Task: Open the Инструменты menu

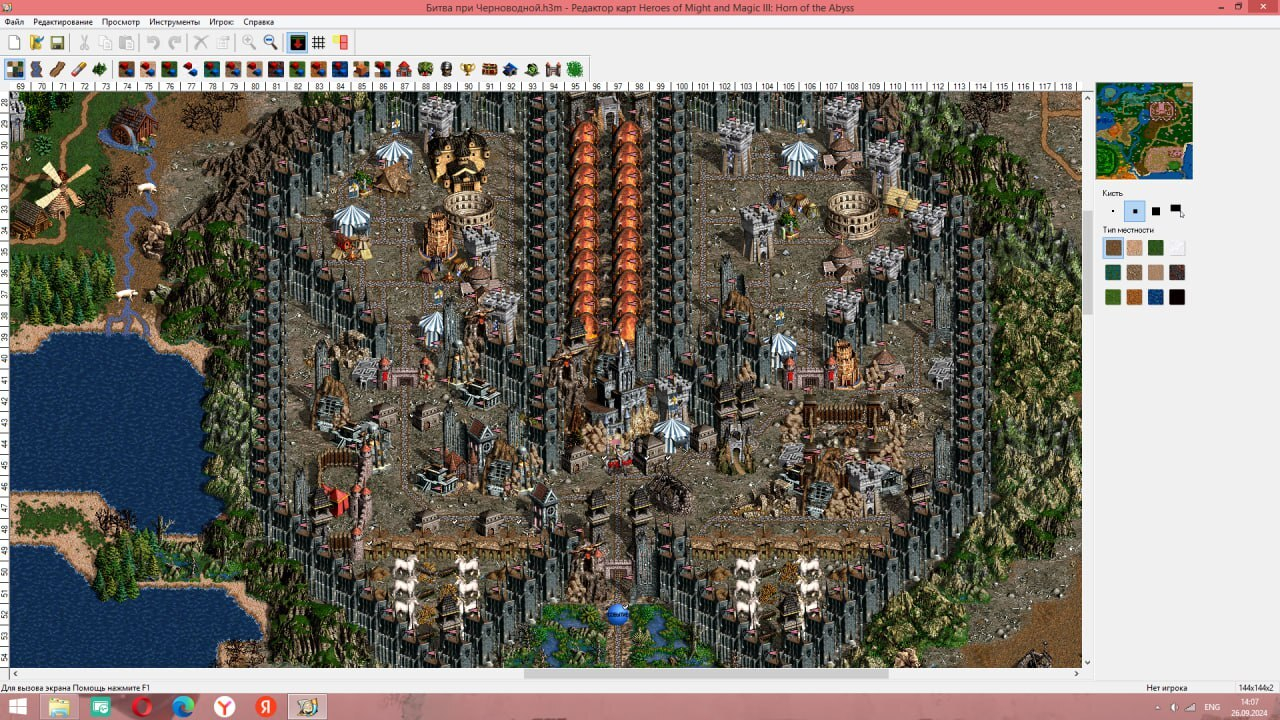Action: tap(175, 21)
